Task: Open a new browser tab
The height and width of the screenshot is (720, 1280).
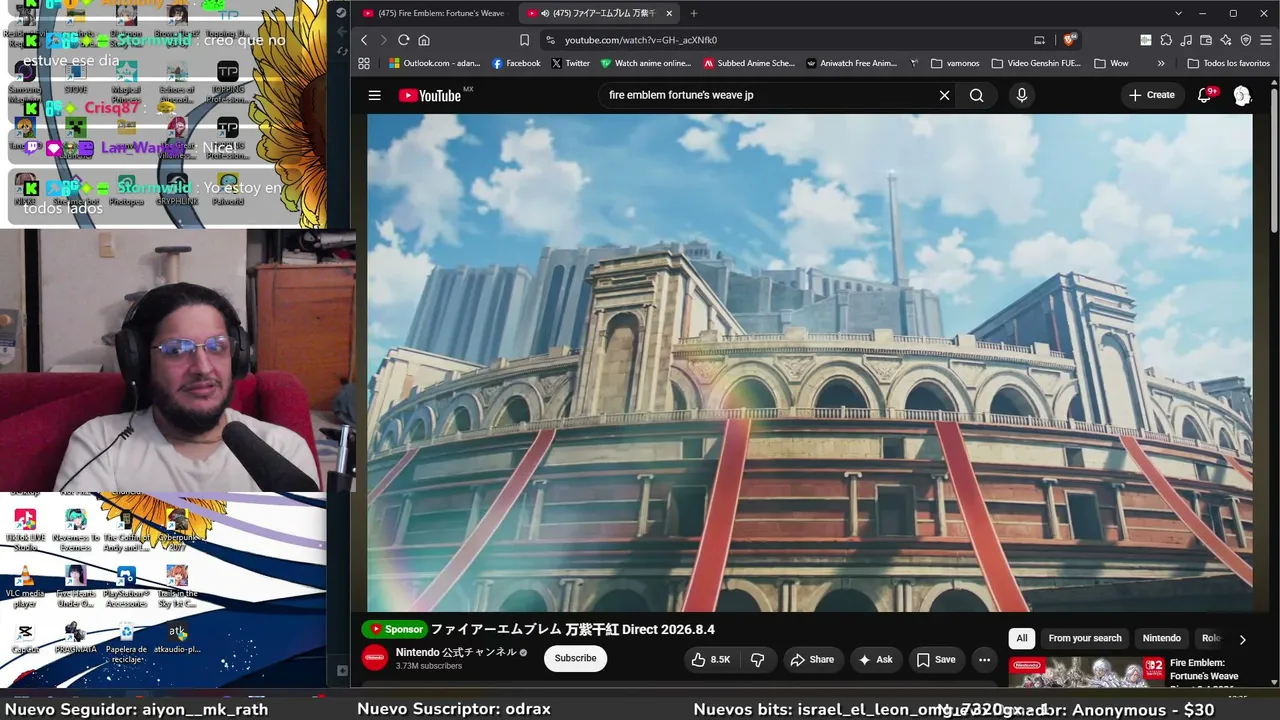Action: pos(694,13)
